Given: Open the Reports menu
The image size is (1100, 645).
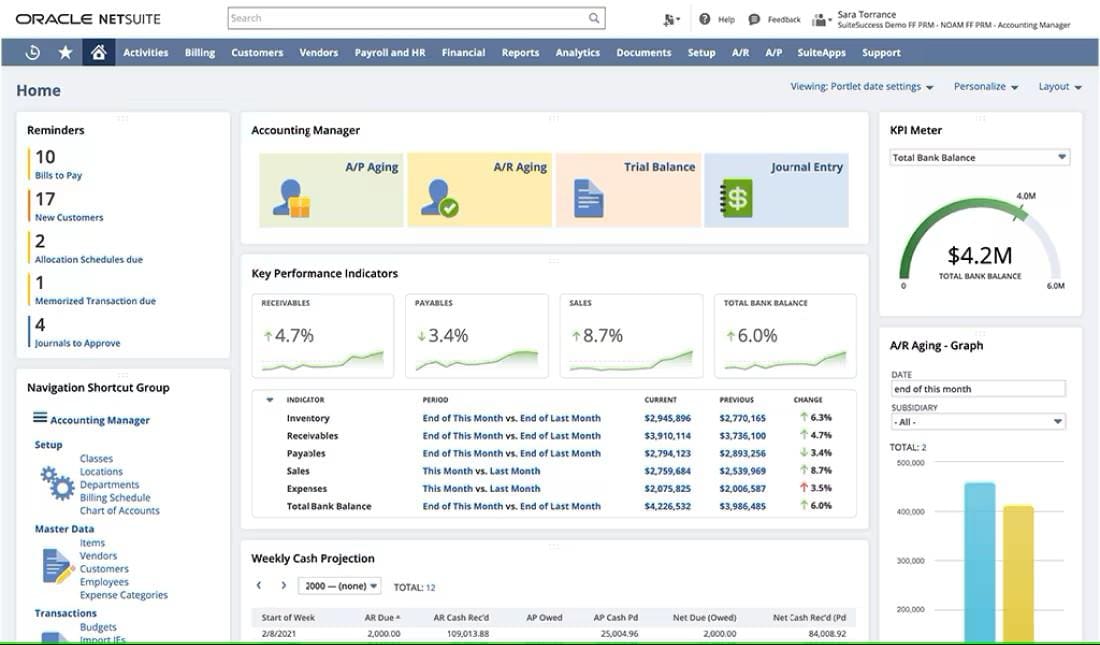Looking at the screenshot, I should pyautogui.click(x=521, y=53).
